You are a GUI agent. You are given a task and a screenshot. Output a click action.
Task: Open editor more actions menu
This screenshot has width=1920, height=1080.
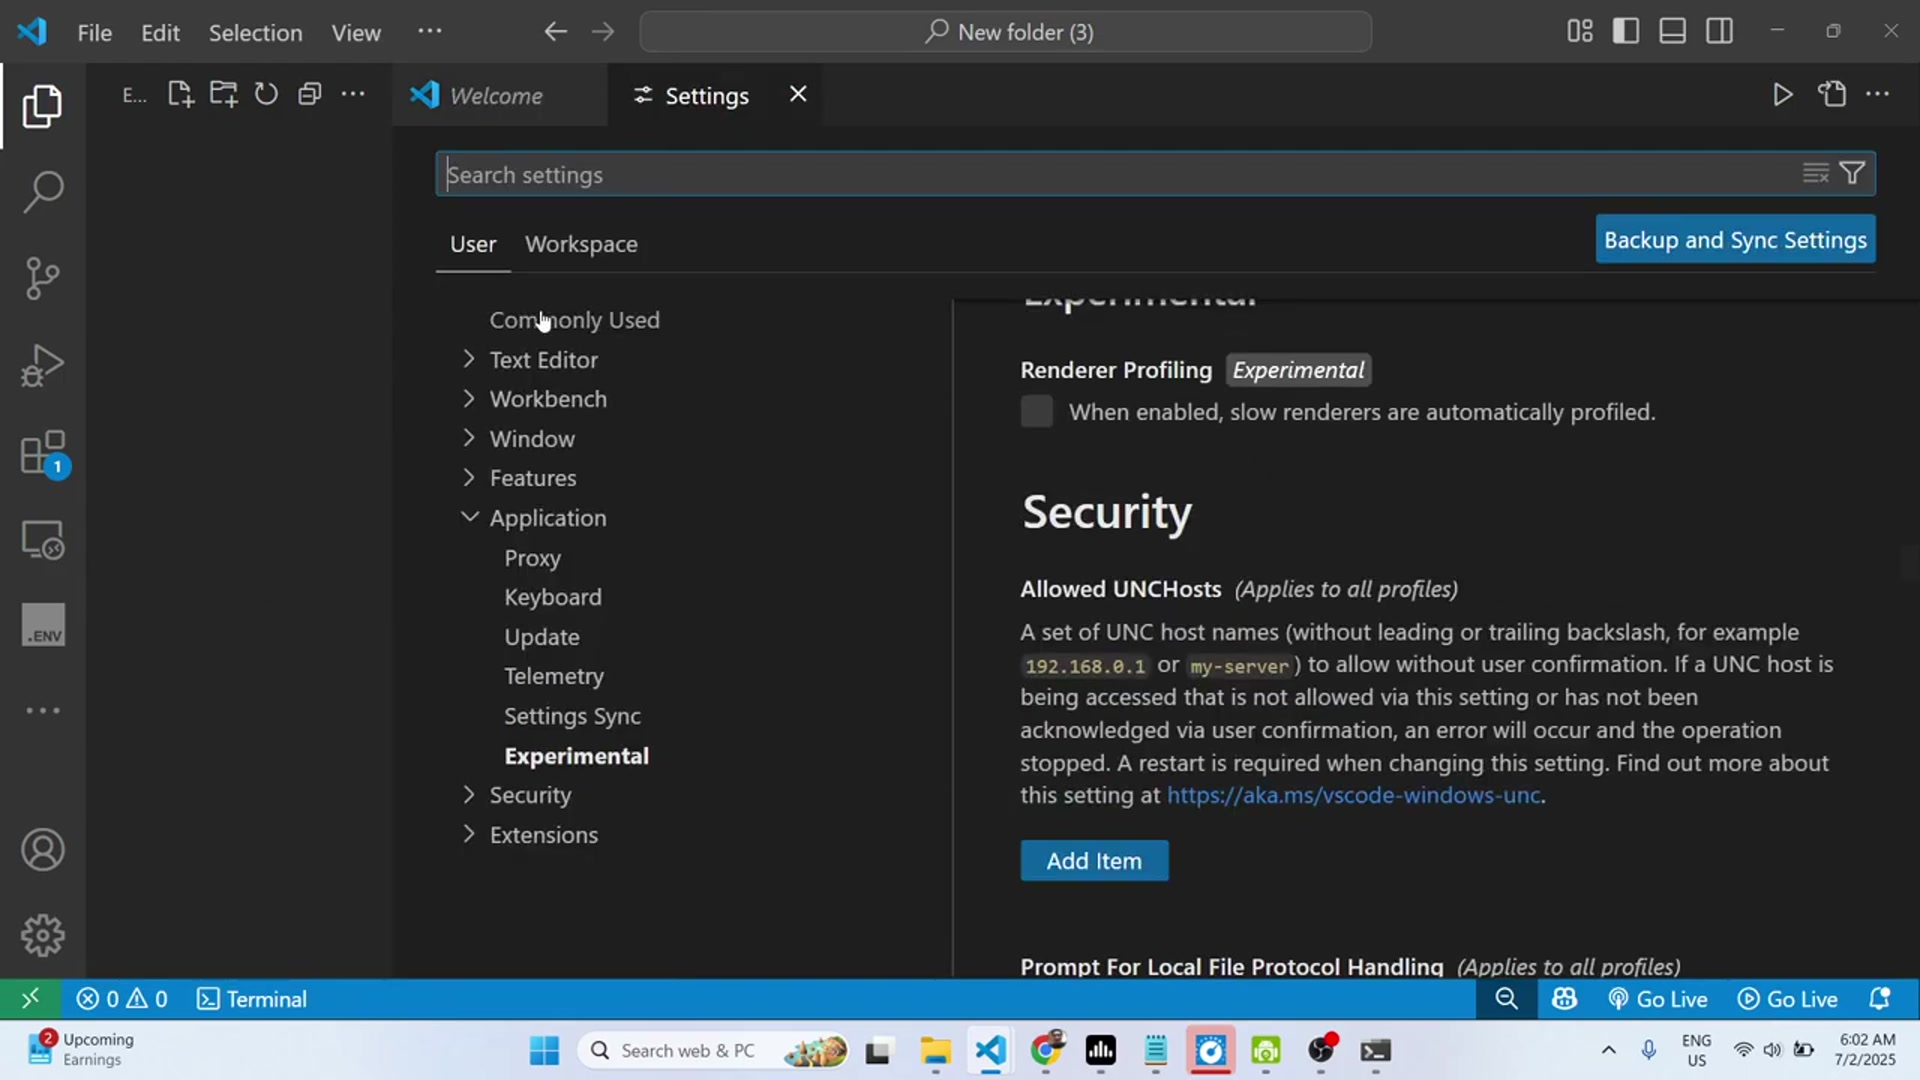click(x=1878, y=95)
